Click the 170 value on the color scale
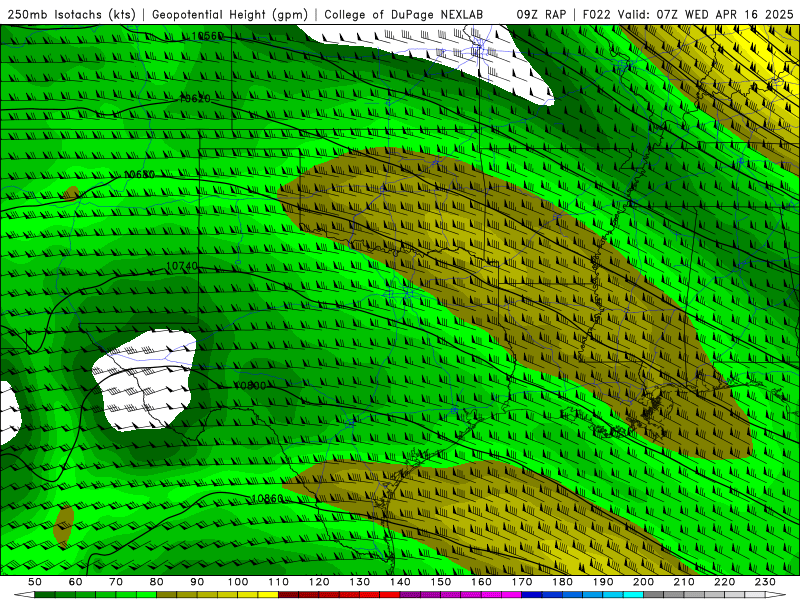 pos(522,582)
